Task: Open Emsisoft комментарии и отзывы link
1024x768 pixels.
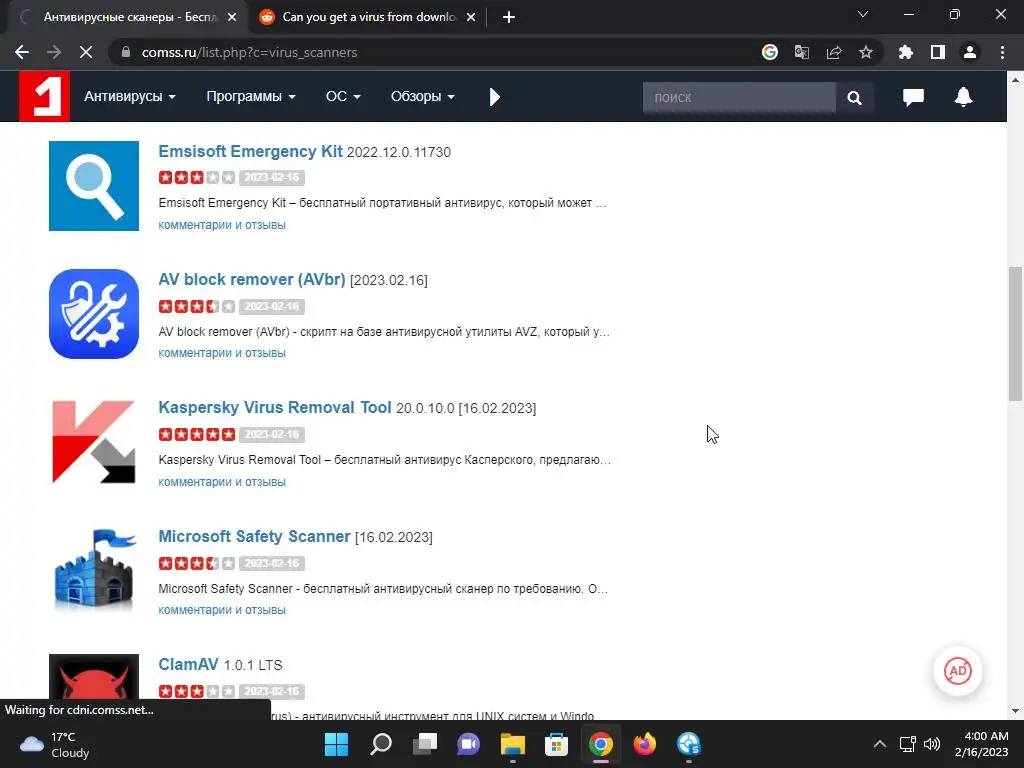Action: click(x=222, y=225)
